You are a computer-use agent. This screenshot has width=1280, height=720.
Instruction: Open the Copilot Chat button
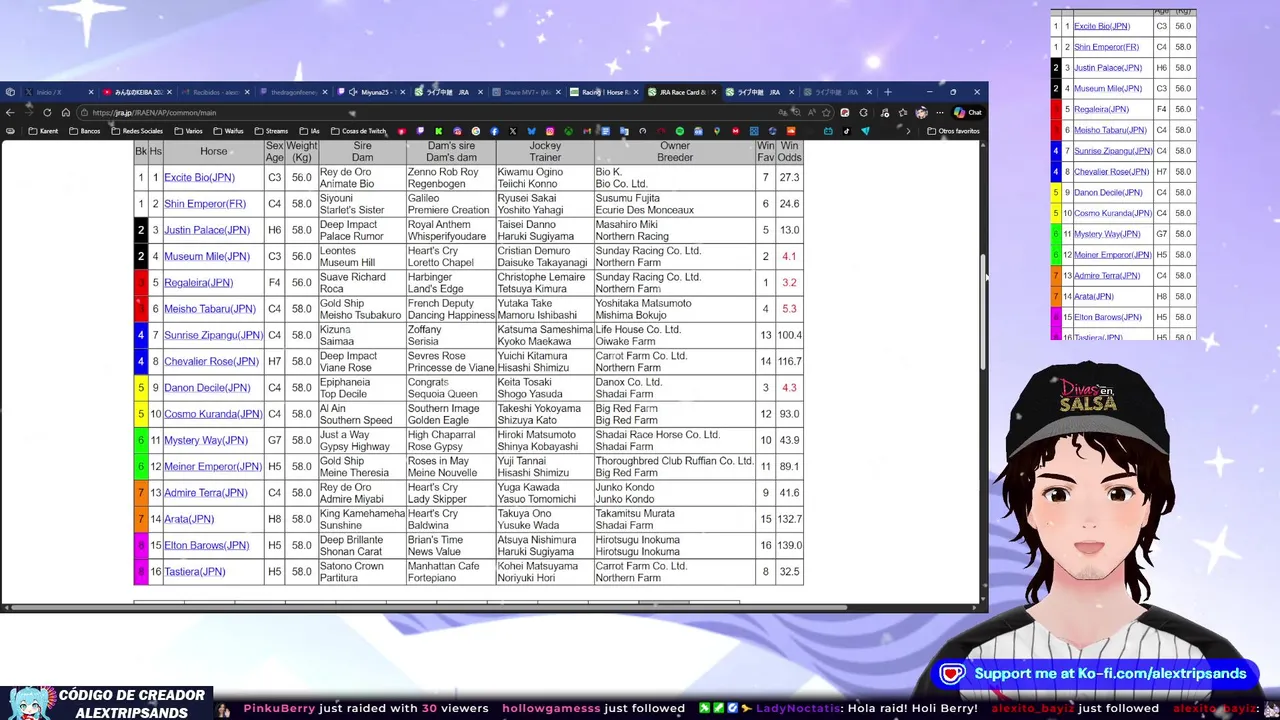pyautogui.click(x=967, y=112)
